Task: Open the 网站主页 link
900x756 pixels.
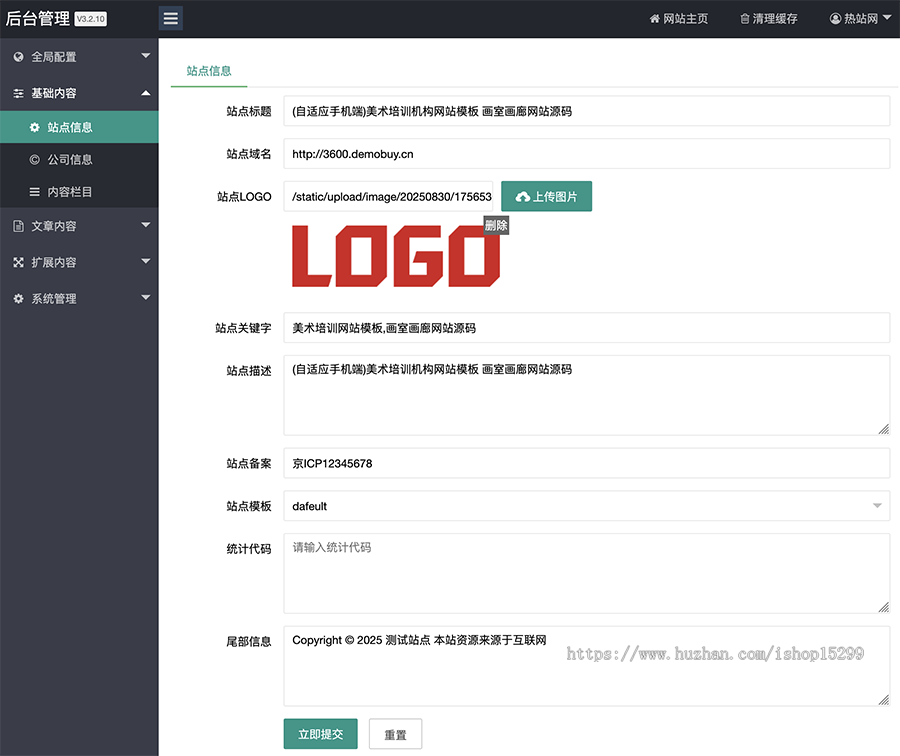Action: (x=679, y=19)
